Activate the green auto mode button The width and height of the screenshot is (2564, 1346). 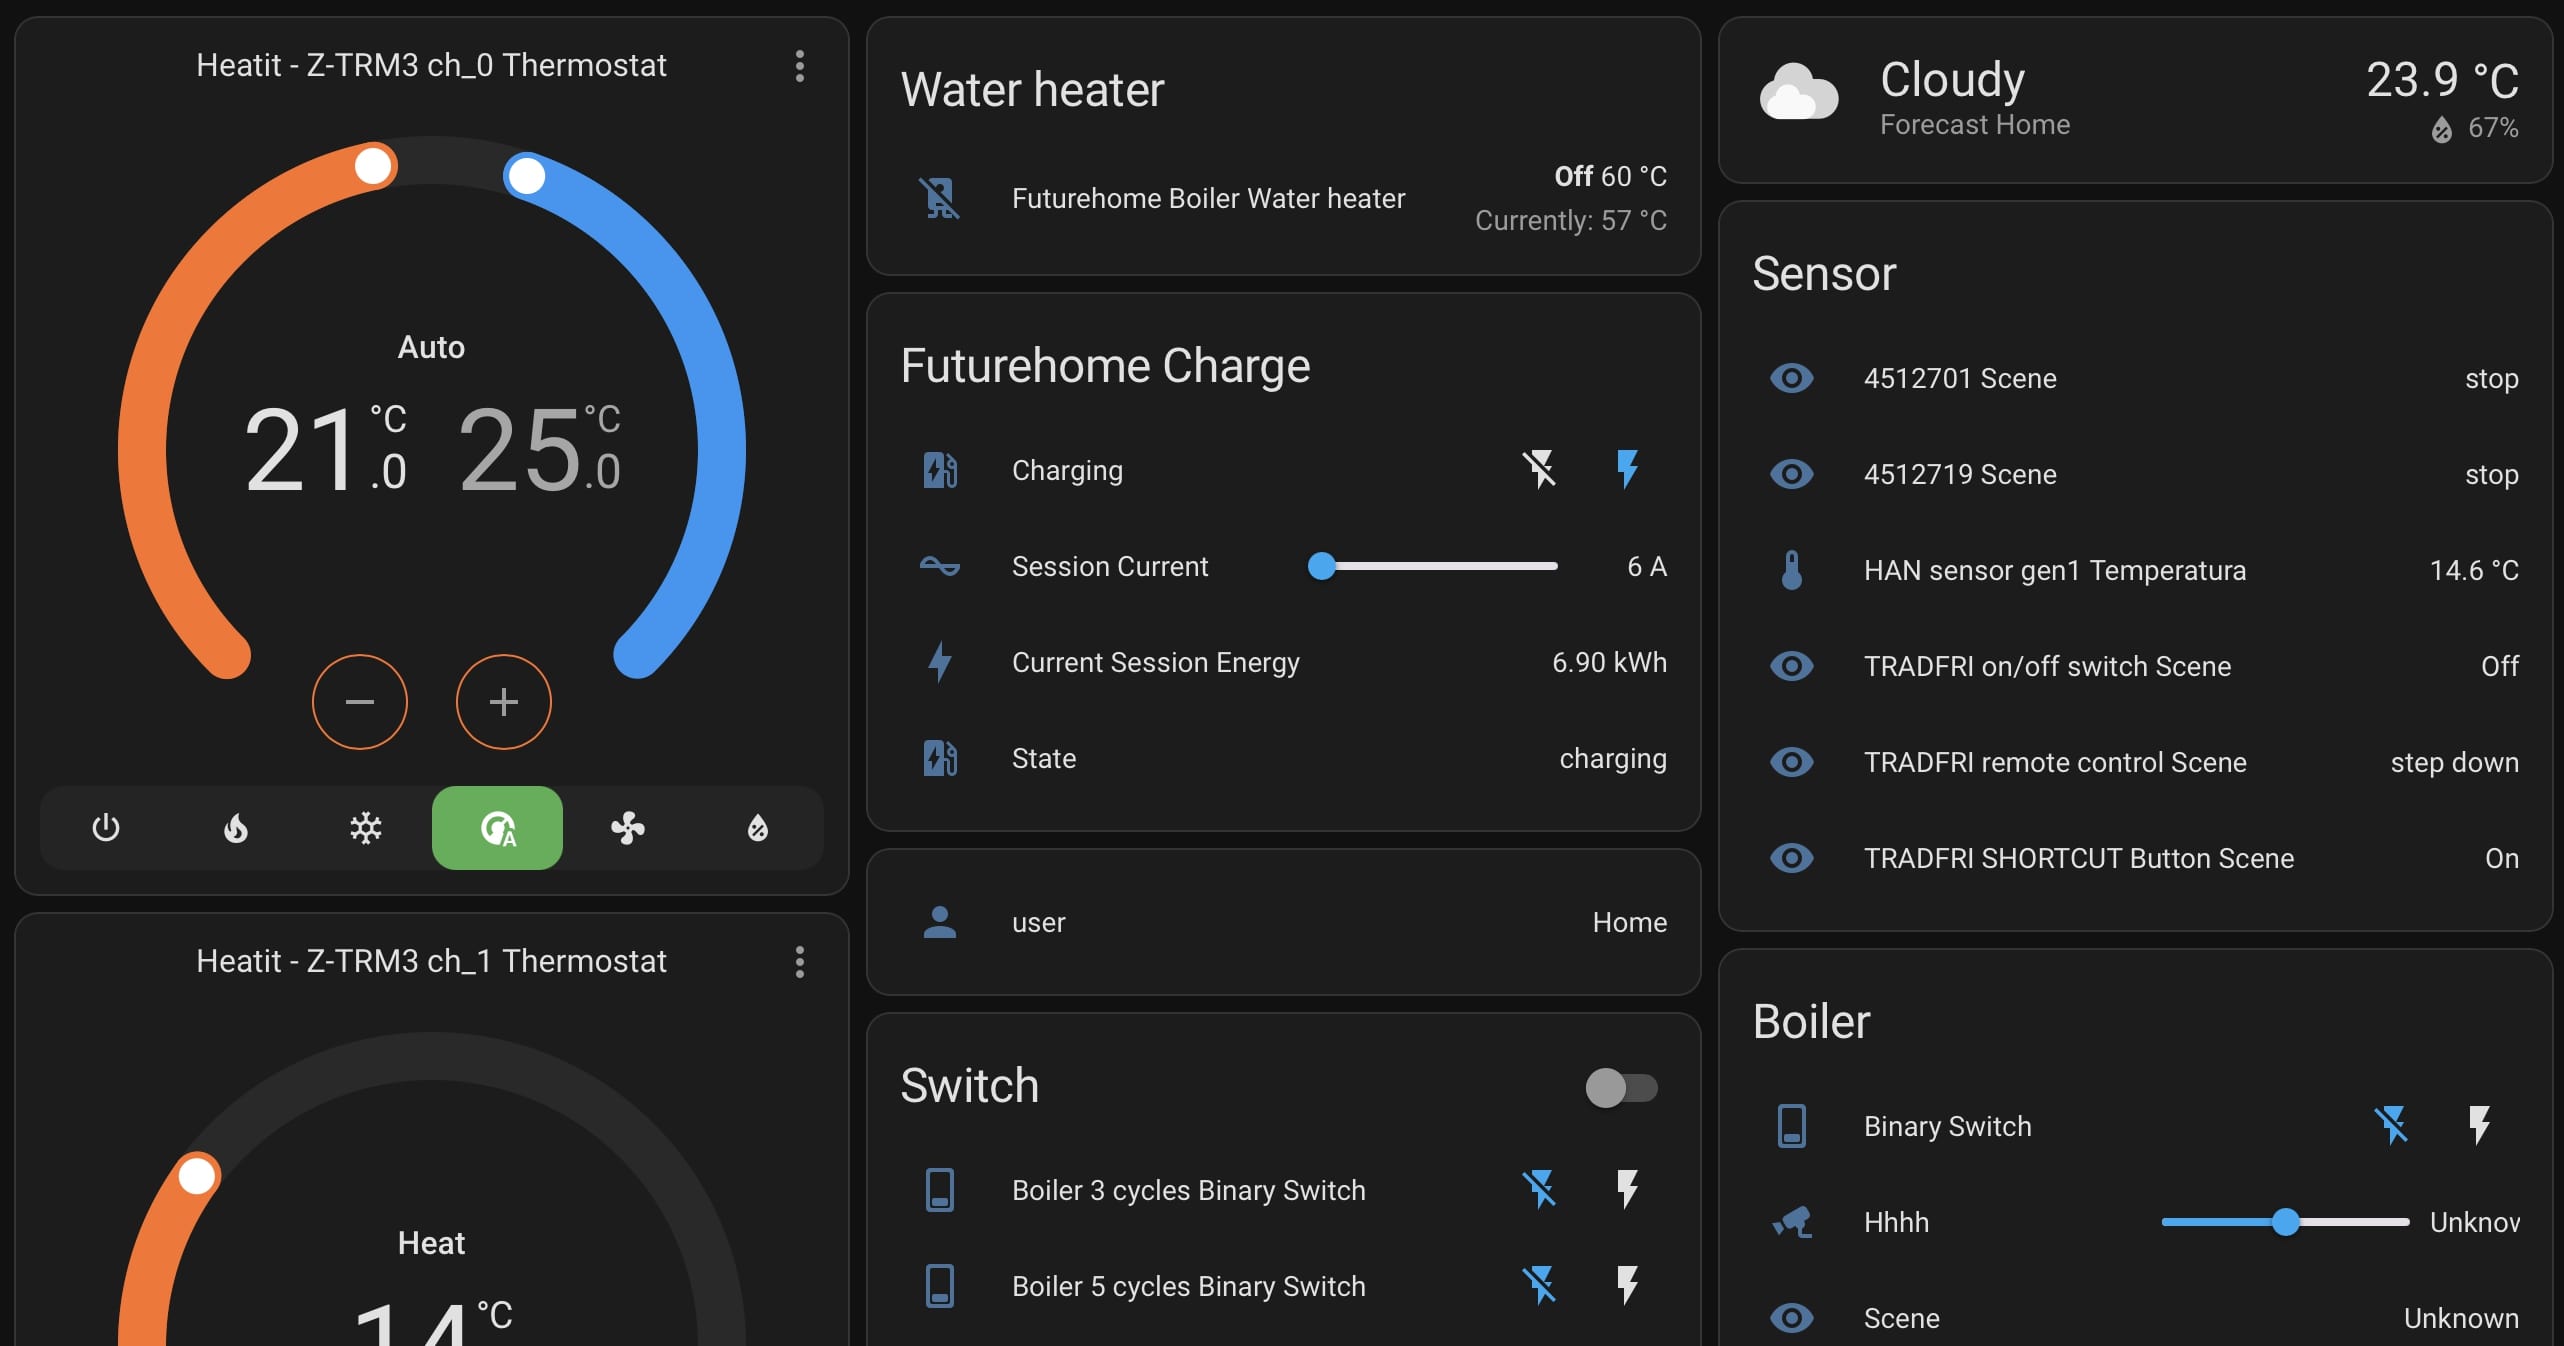(x=497, y=828)
